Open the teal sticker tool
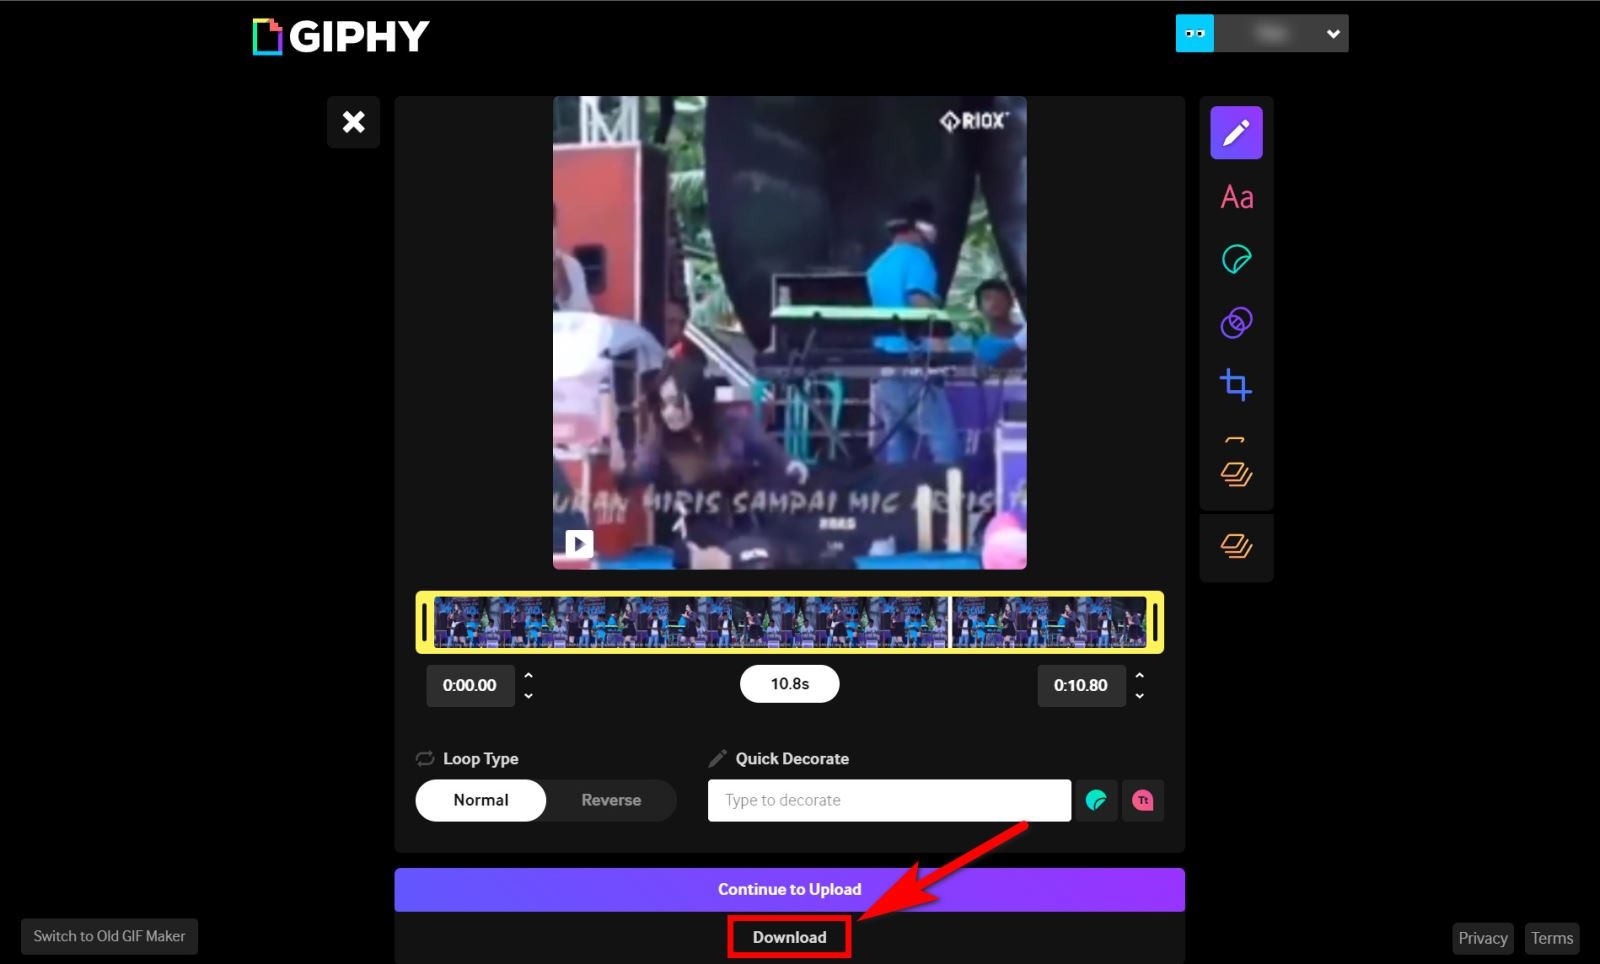 (1236, 260)
